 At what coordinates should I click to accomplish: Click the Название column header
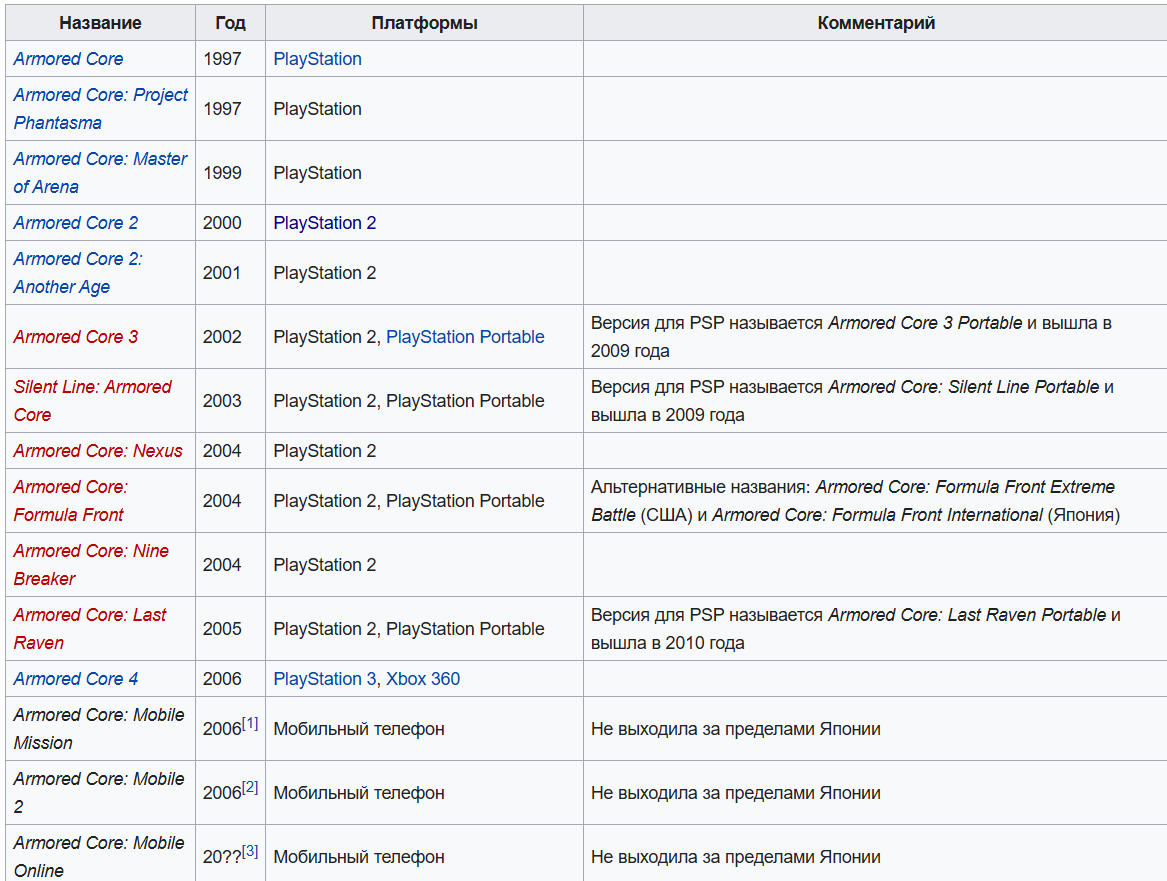(100, 23)
